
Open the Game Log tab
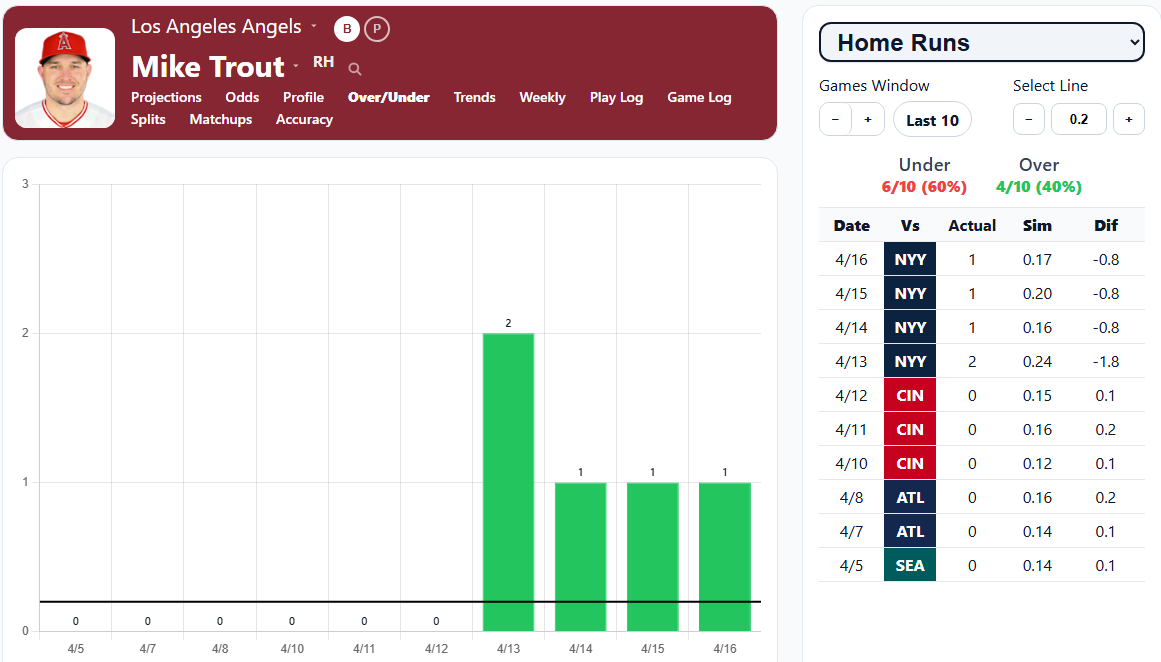click(x=699, y=97)
